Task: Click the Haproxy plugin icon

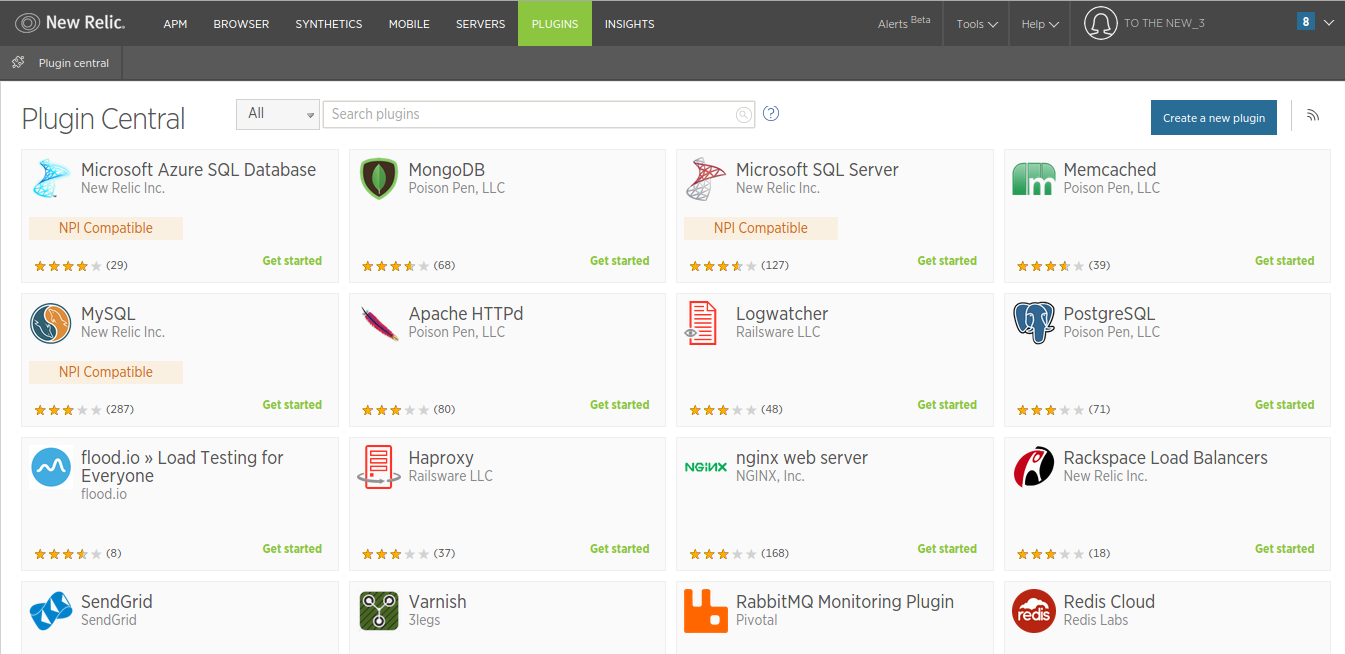Action: click(379, 467)
